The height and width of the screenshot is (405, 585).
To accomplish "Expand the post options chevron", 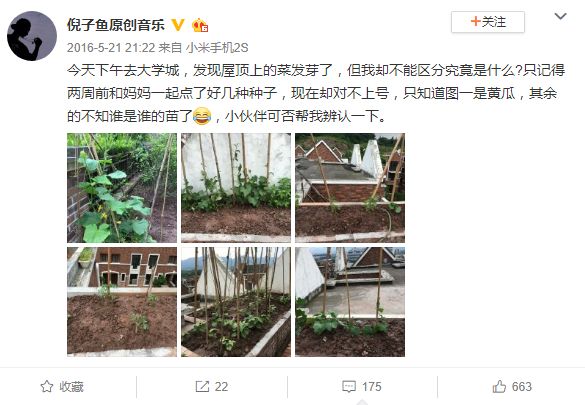I will click(560, 16).
